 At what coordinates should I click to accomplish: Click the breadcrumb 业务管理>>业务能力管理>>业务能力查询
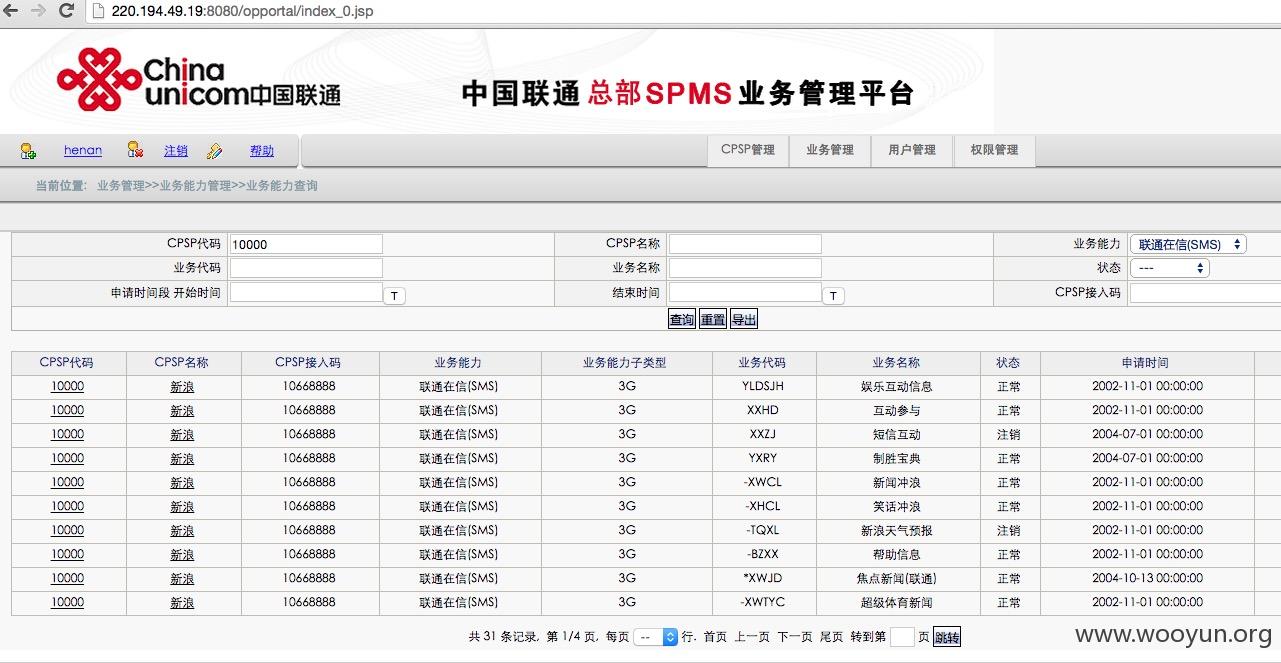207,186
